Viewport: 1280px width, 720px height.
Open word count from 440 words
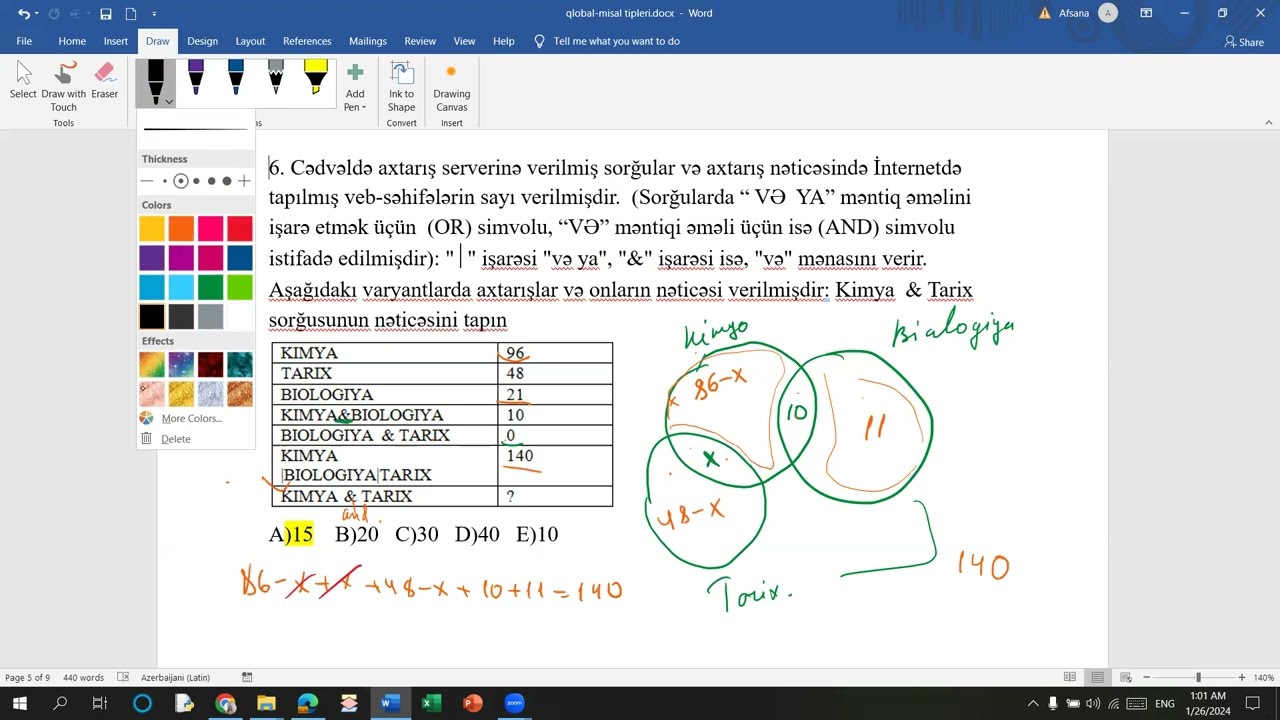[x=83, y=678]
